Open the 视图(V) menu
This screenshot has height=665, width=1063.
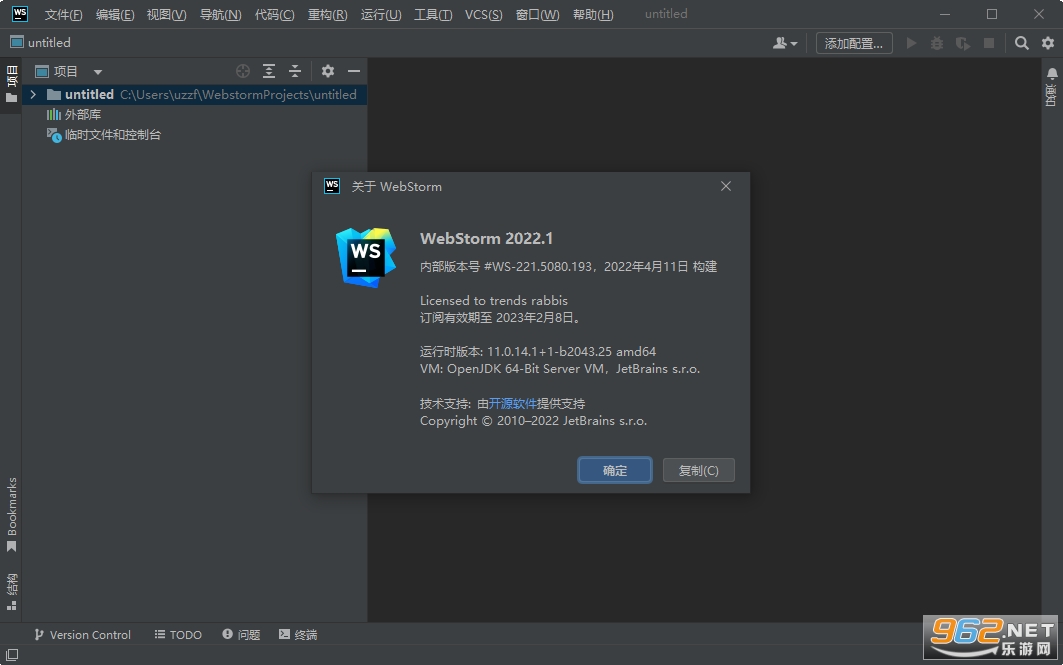click(166, 14)
